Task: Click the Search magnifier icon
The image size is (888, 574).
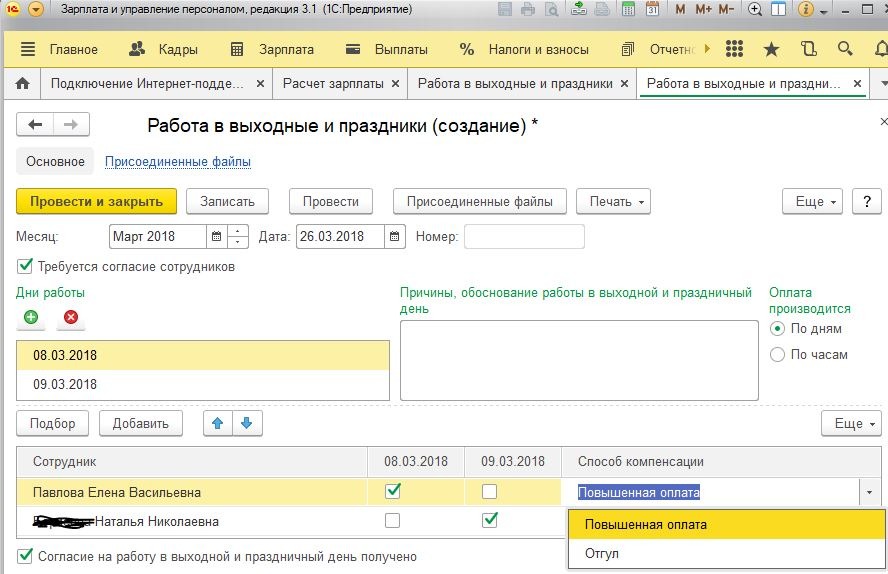Action: pos(845,49)
